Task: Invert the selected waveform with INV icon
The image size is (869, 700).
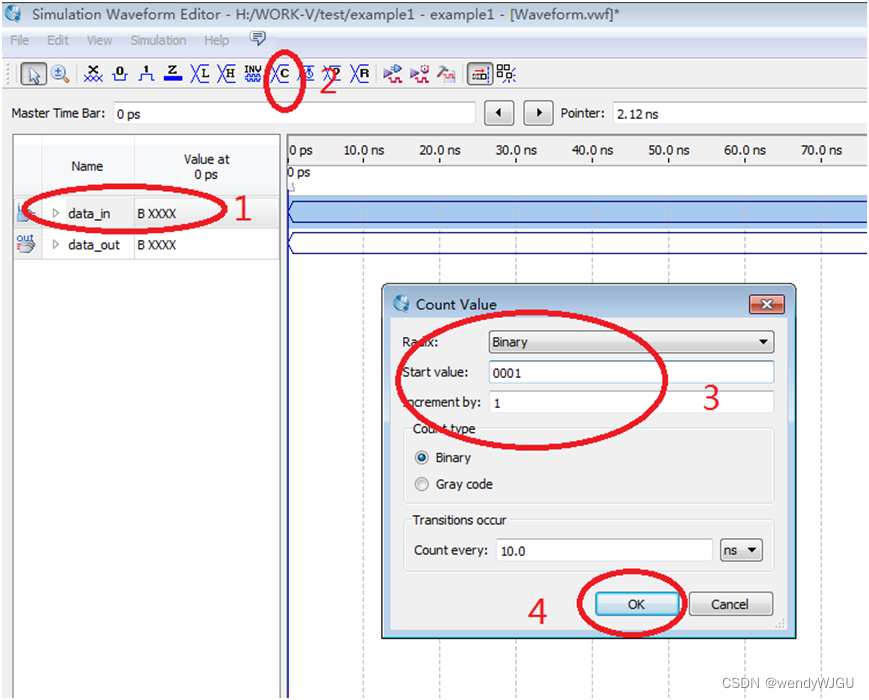Action: [252, 74]
